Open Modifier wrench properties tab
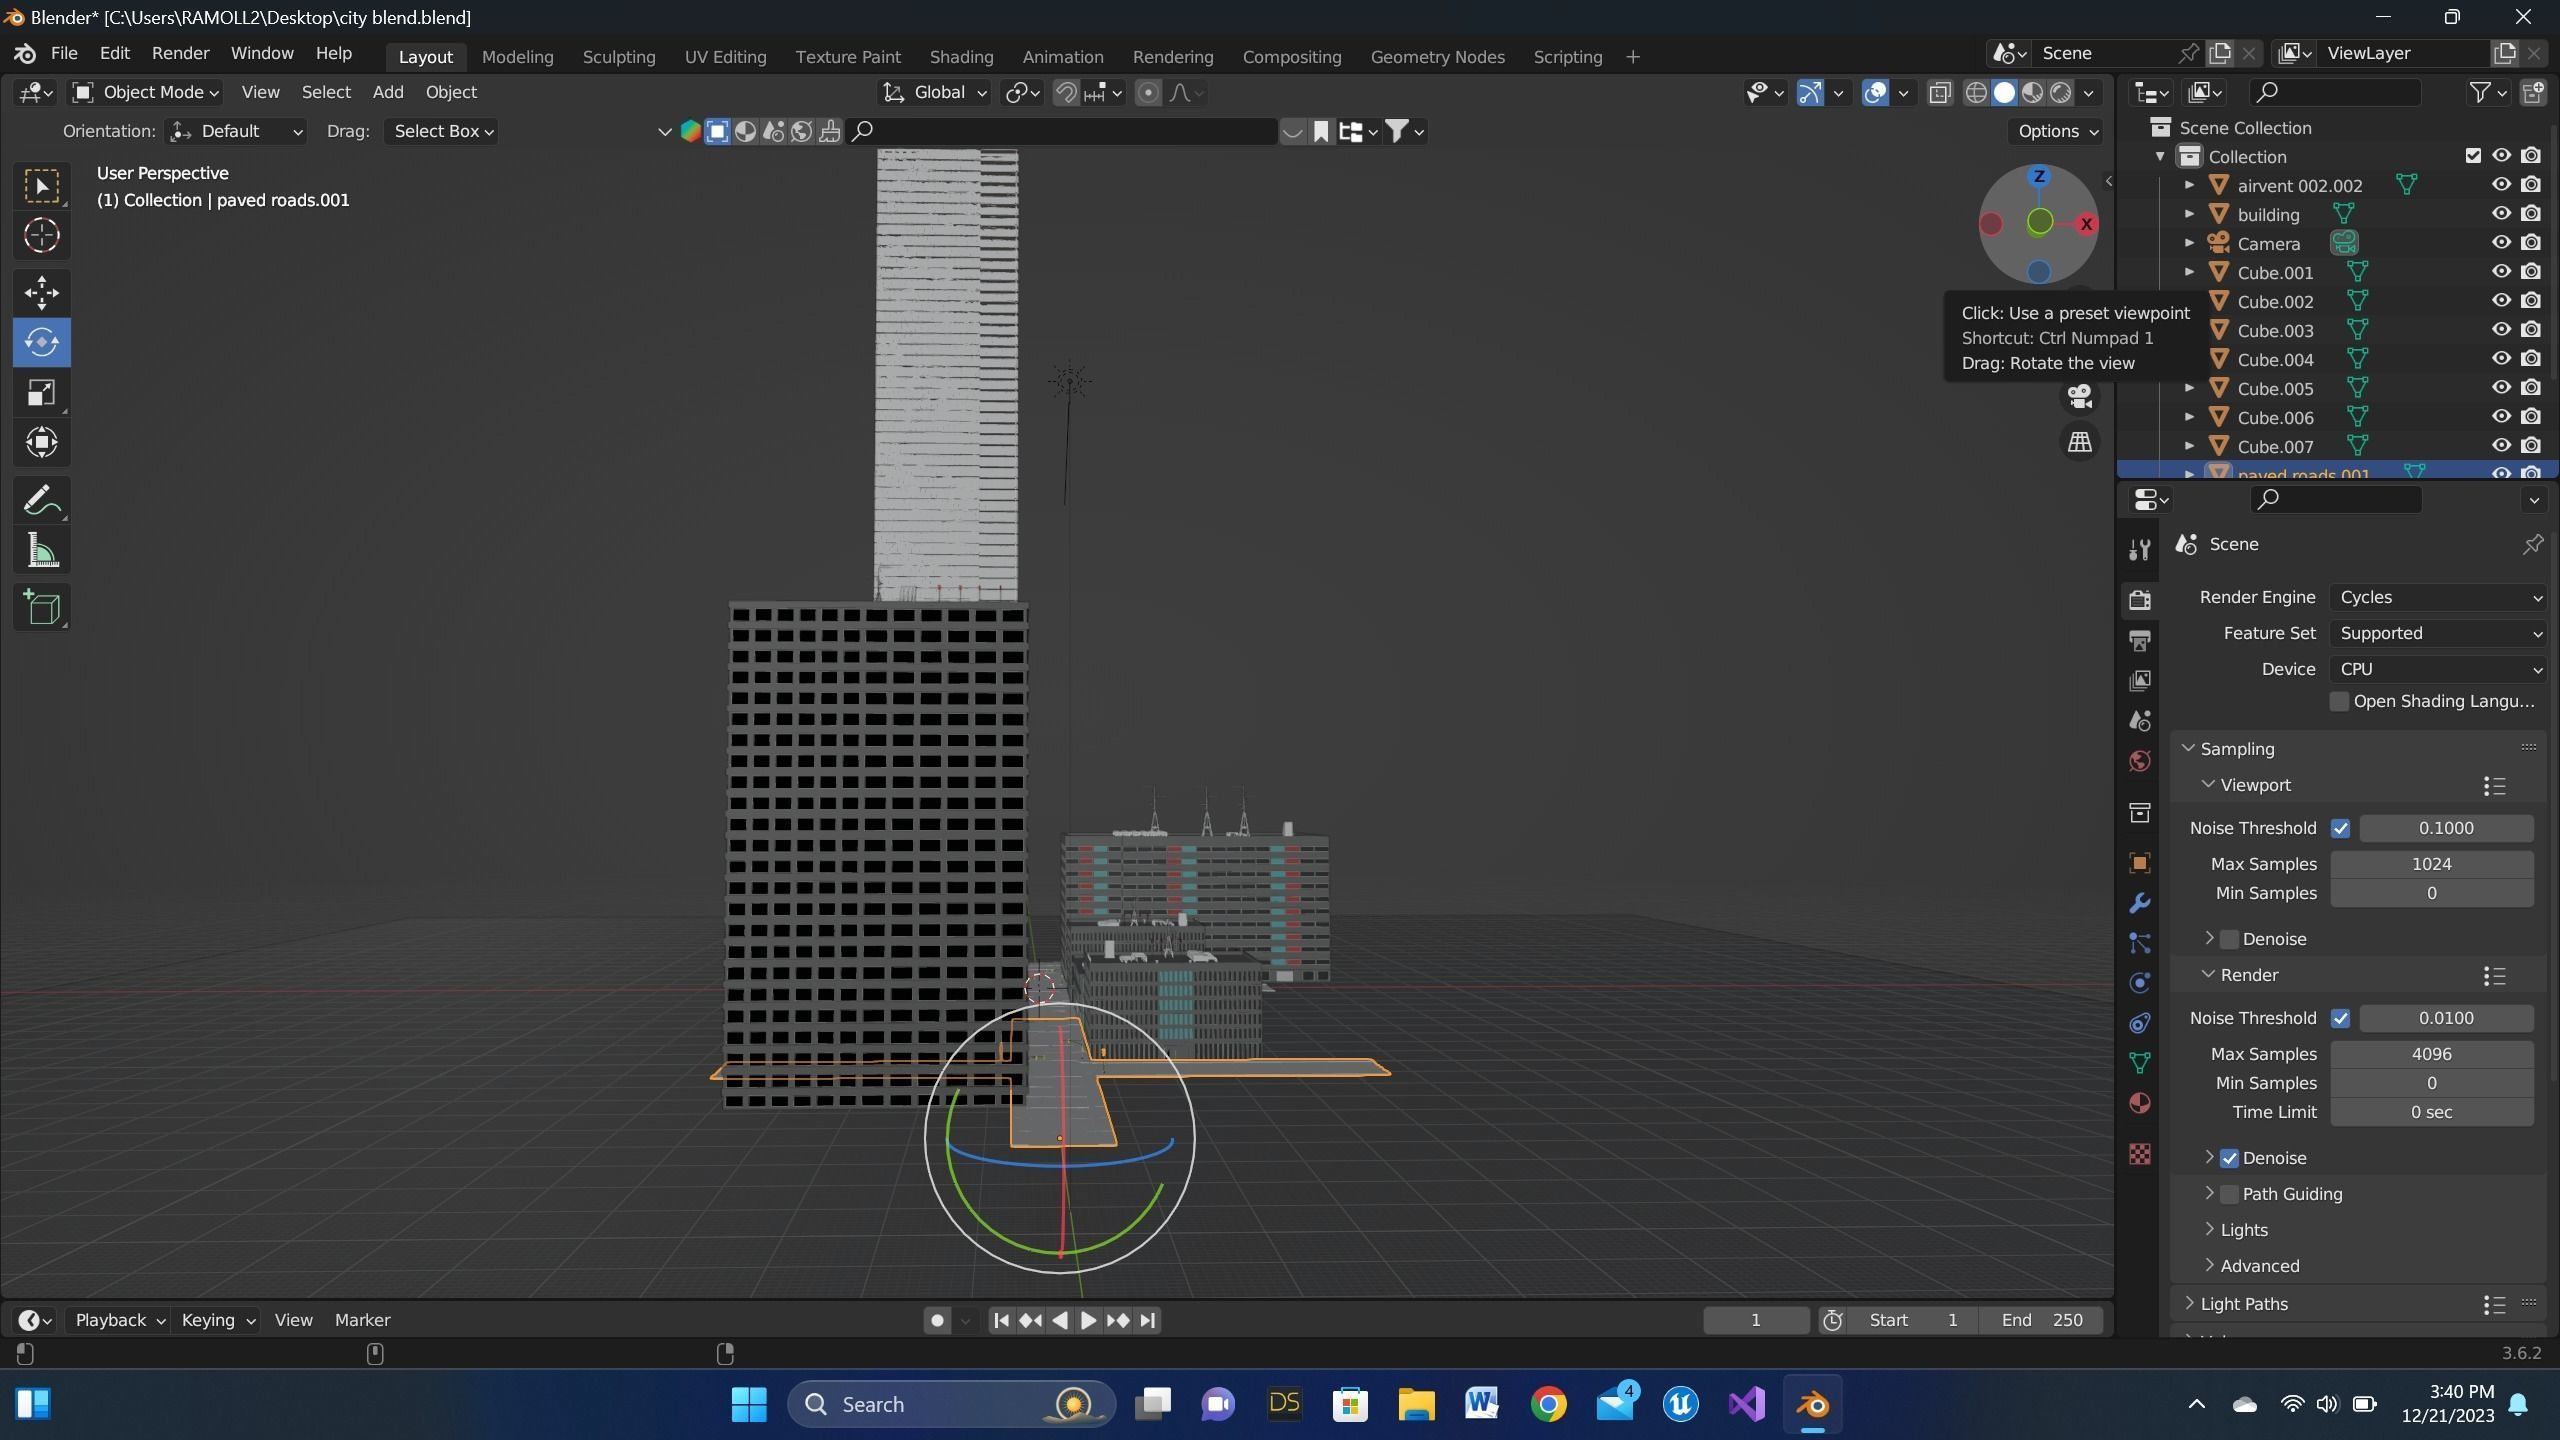 click(2139, 903)
